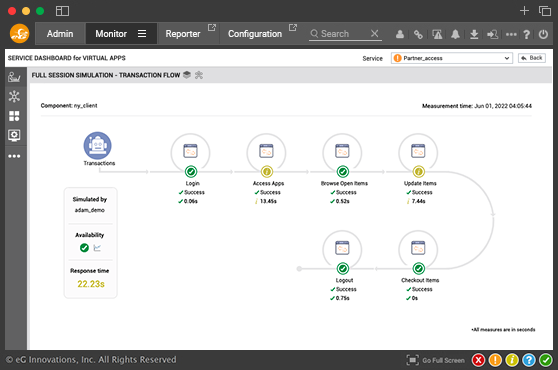Click the 0.06s Login time value

coord(191,201)
